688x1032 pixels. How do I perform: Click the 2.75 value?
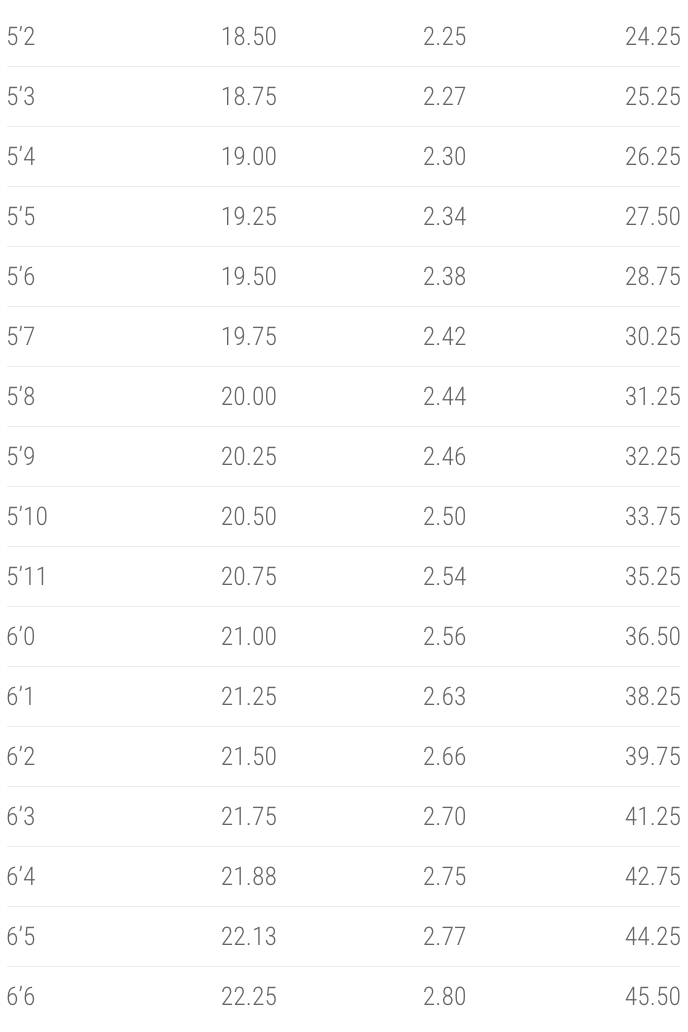[444, 877]
